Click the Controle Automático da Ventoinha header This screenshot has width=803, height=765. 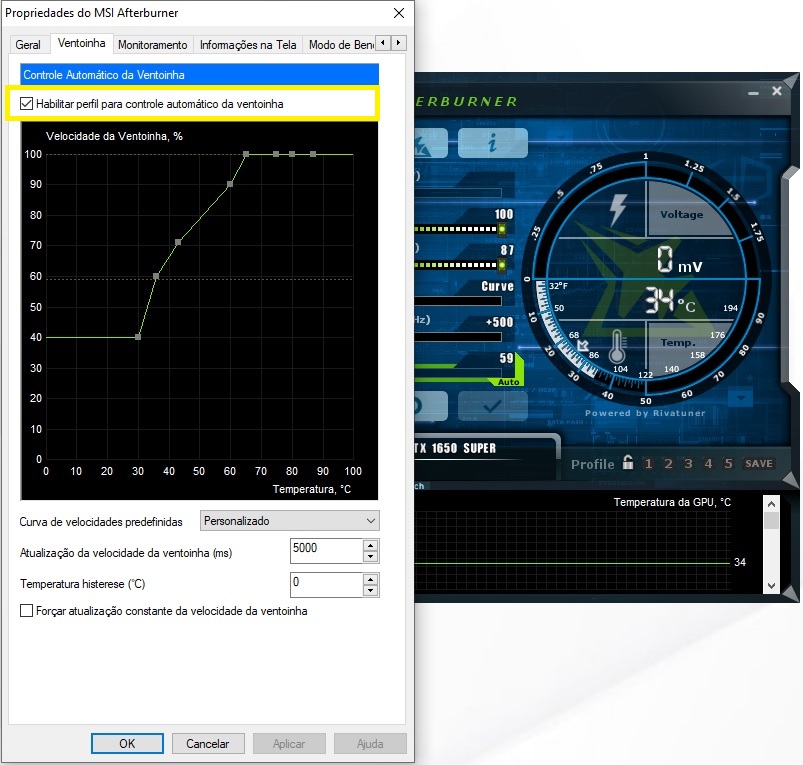(x=199, y=75)
